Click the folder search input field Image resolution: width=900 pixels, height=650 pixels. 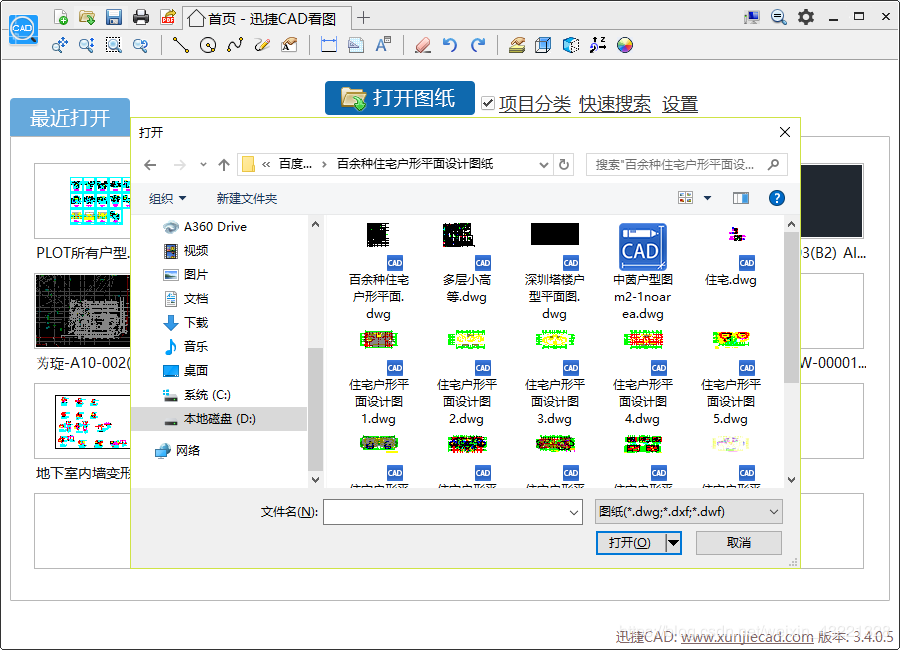[686, 165]
